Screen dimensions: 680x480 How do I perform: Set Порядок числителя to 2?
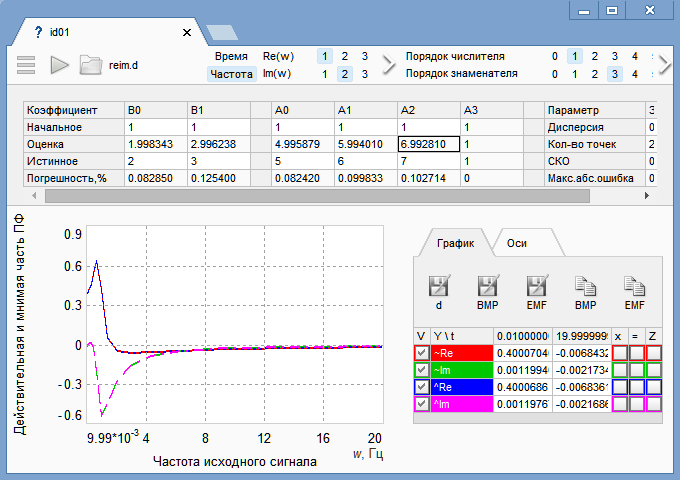coord(595,56)
